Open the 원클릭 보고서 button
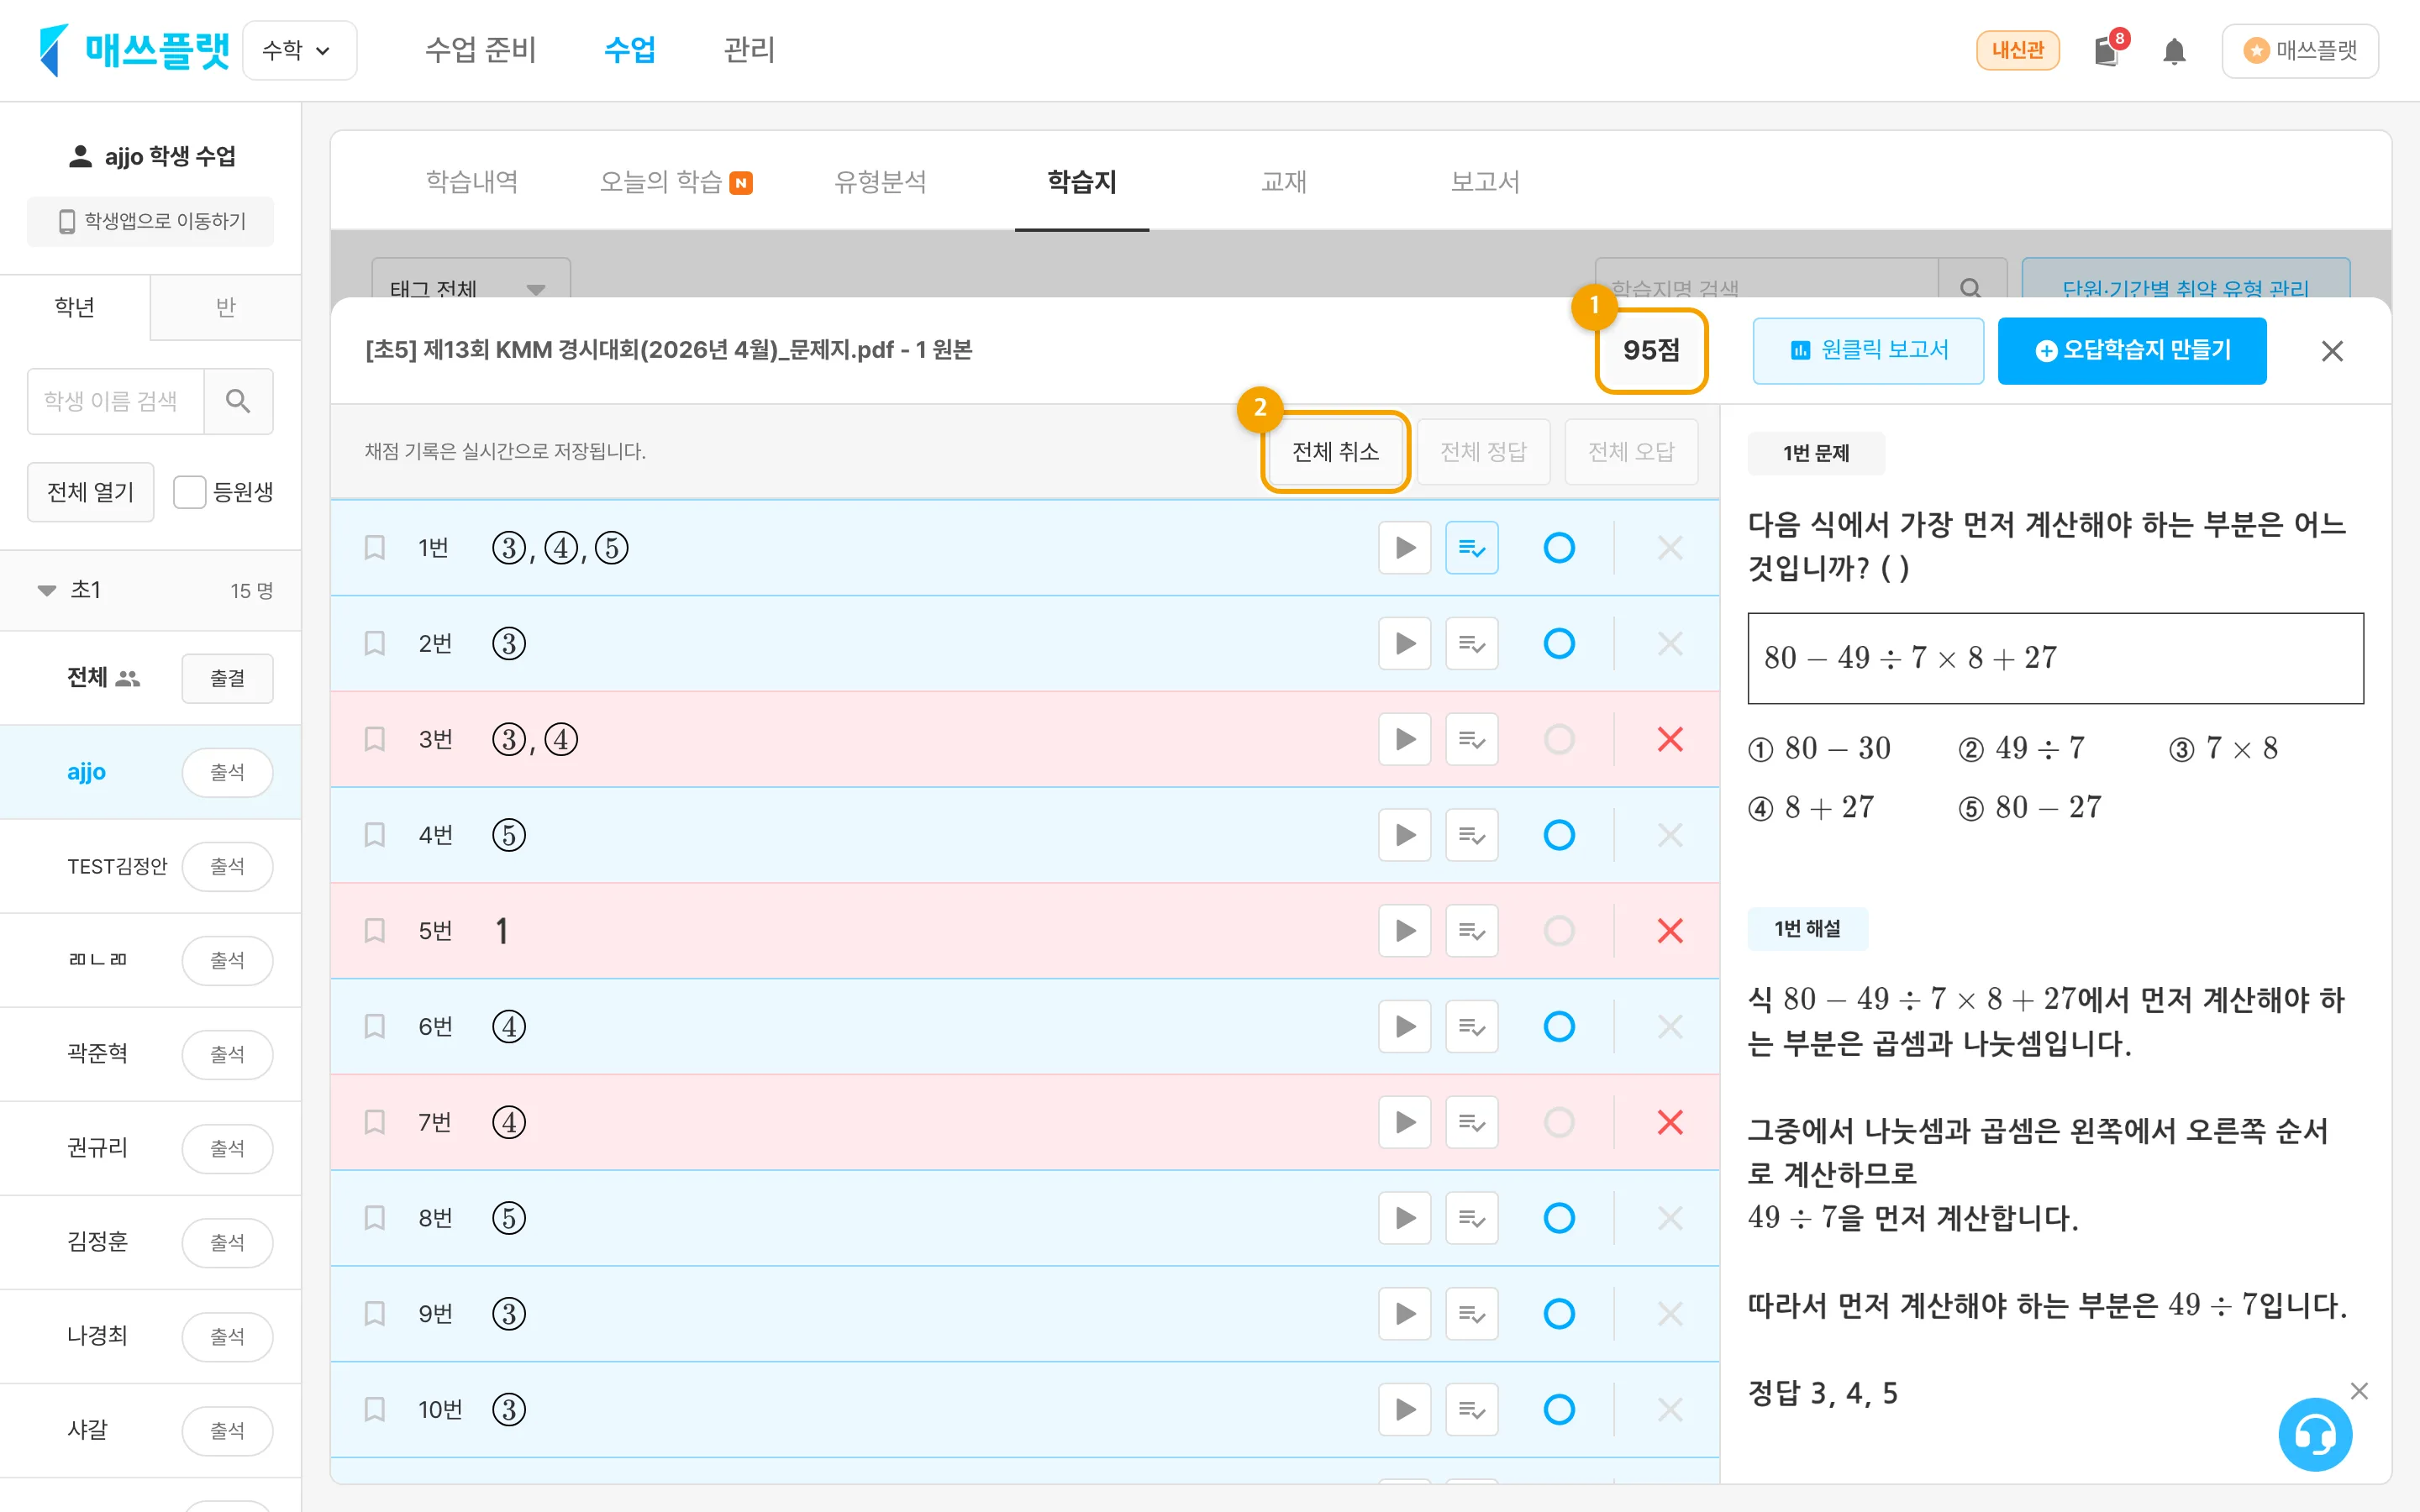2420x1512 pixels. (x=1868, y=351)
